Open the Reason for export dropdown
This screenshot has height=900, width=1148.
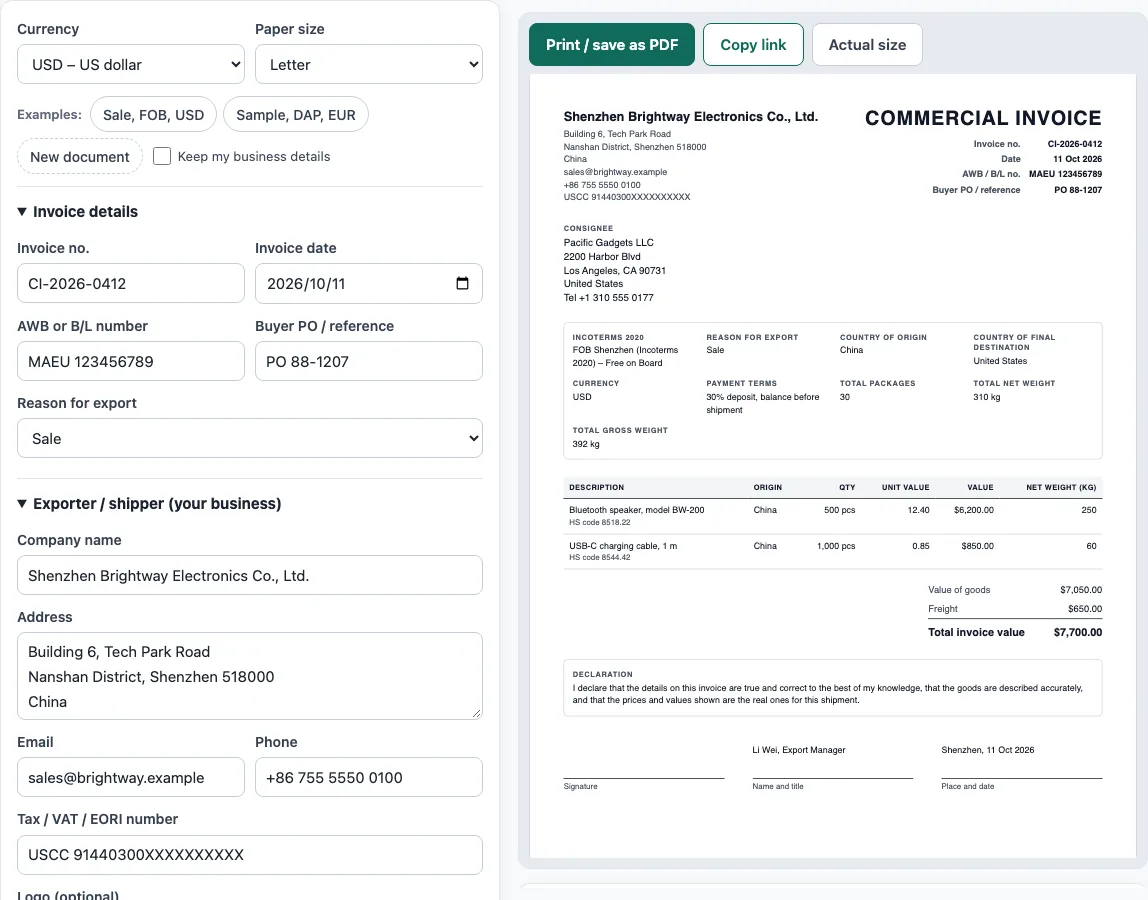tap(250, 439)
